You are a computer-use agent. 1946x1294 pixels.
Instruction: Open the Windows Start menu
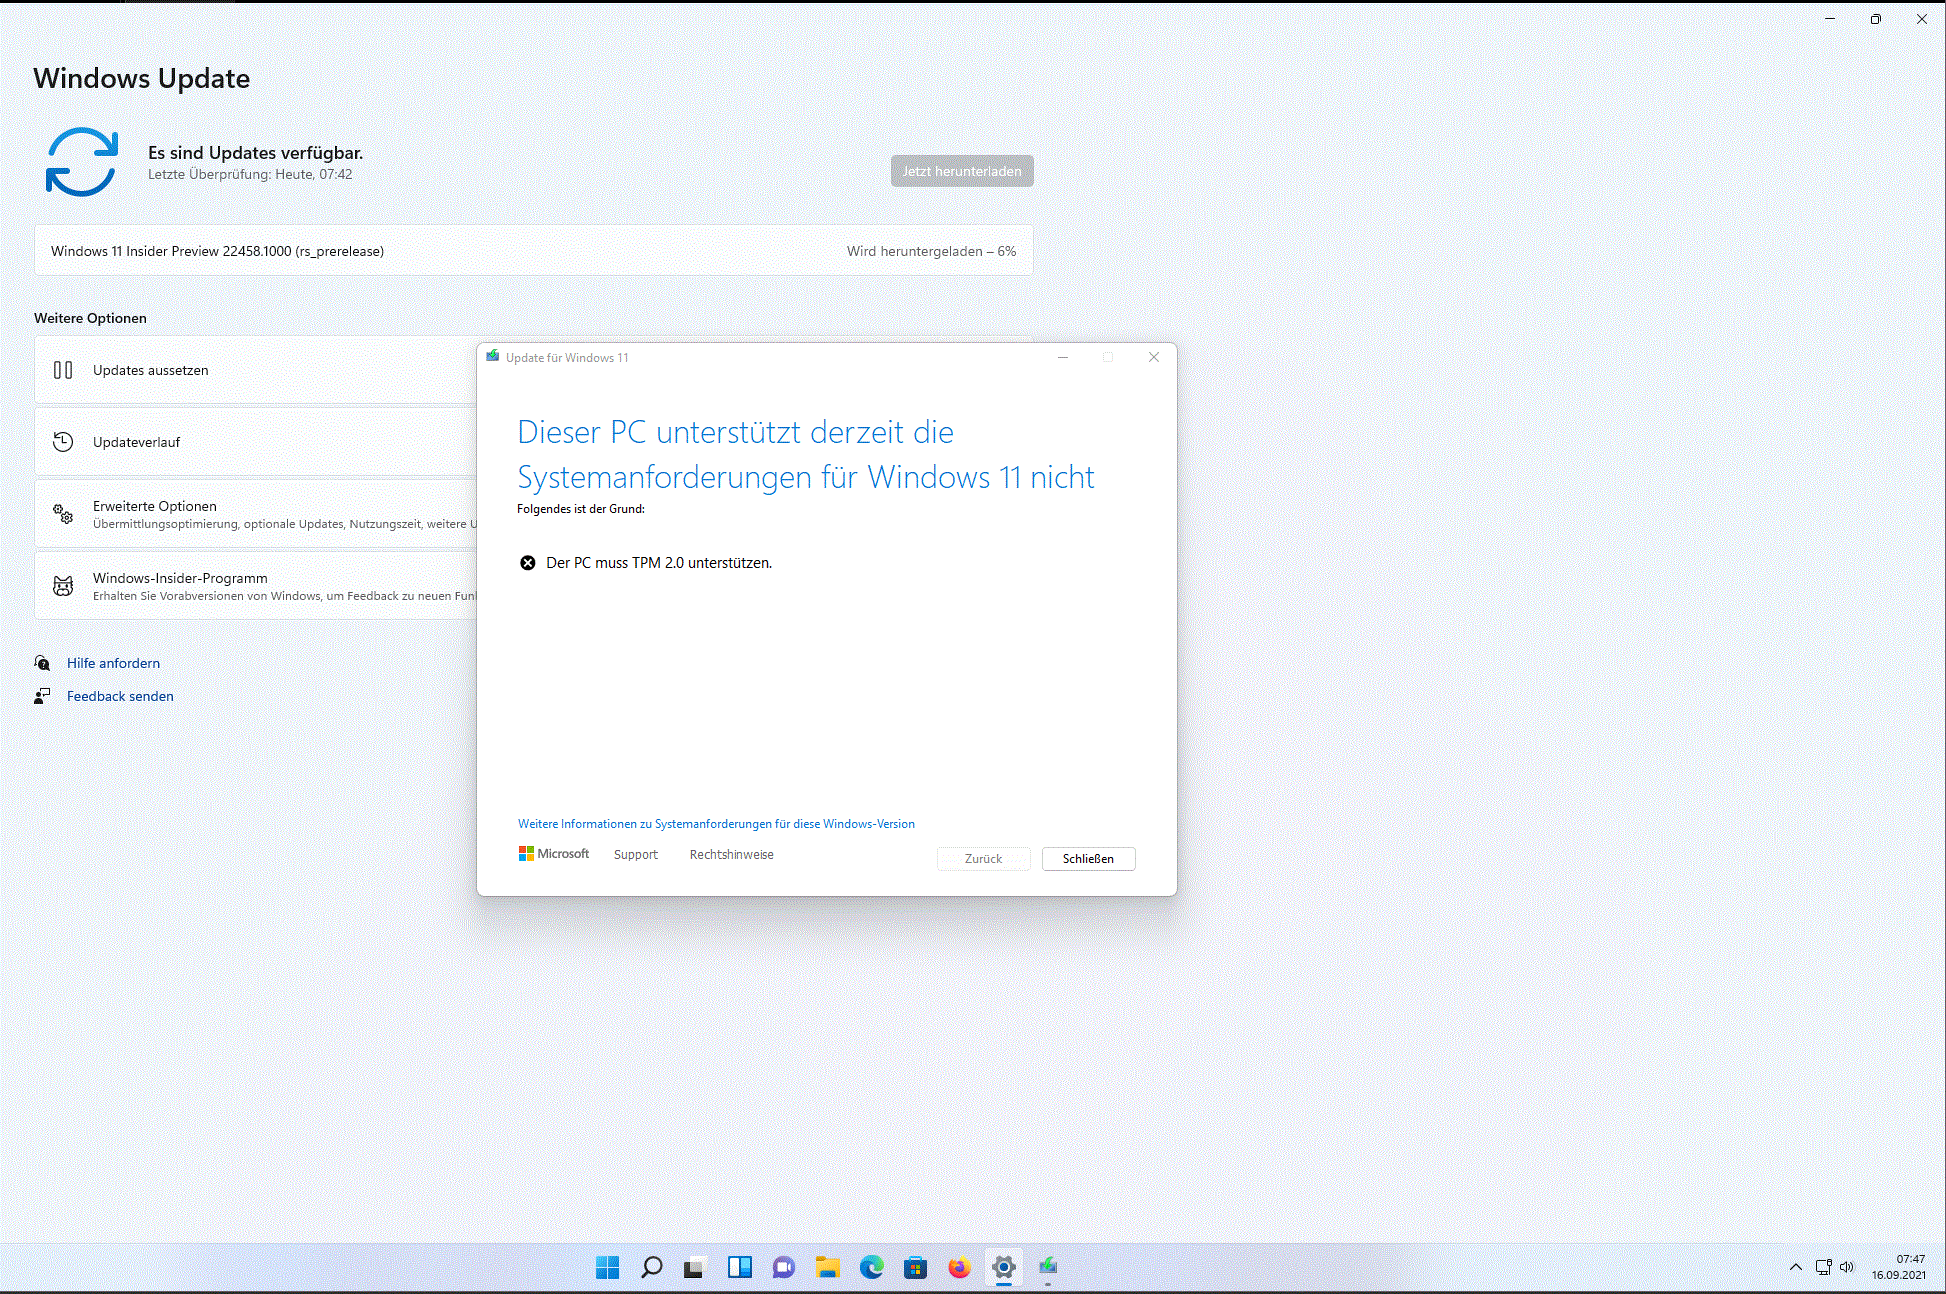(607, 1268)
